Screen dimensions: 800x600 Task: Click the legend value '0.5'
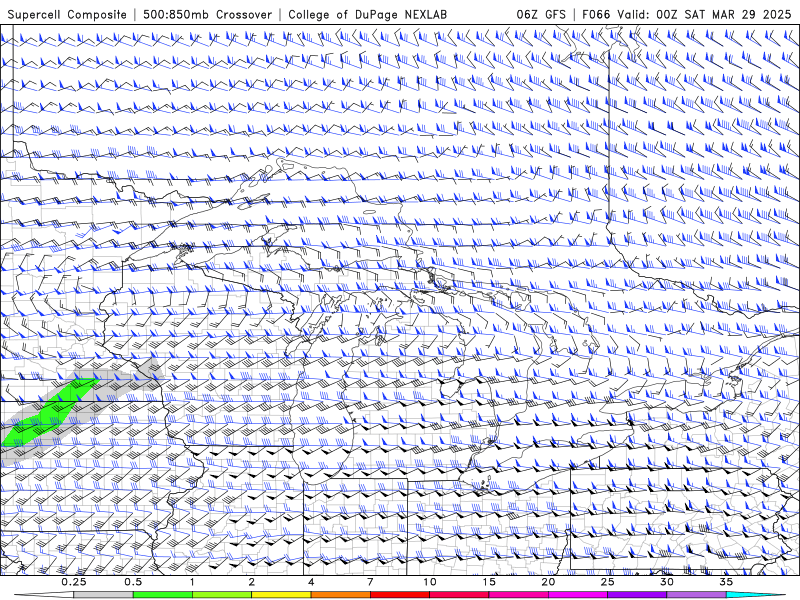click(x=133, y=582)
